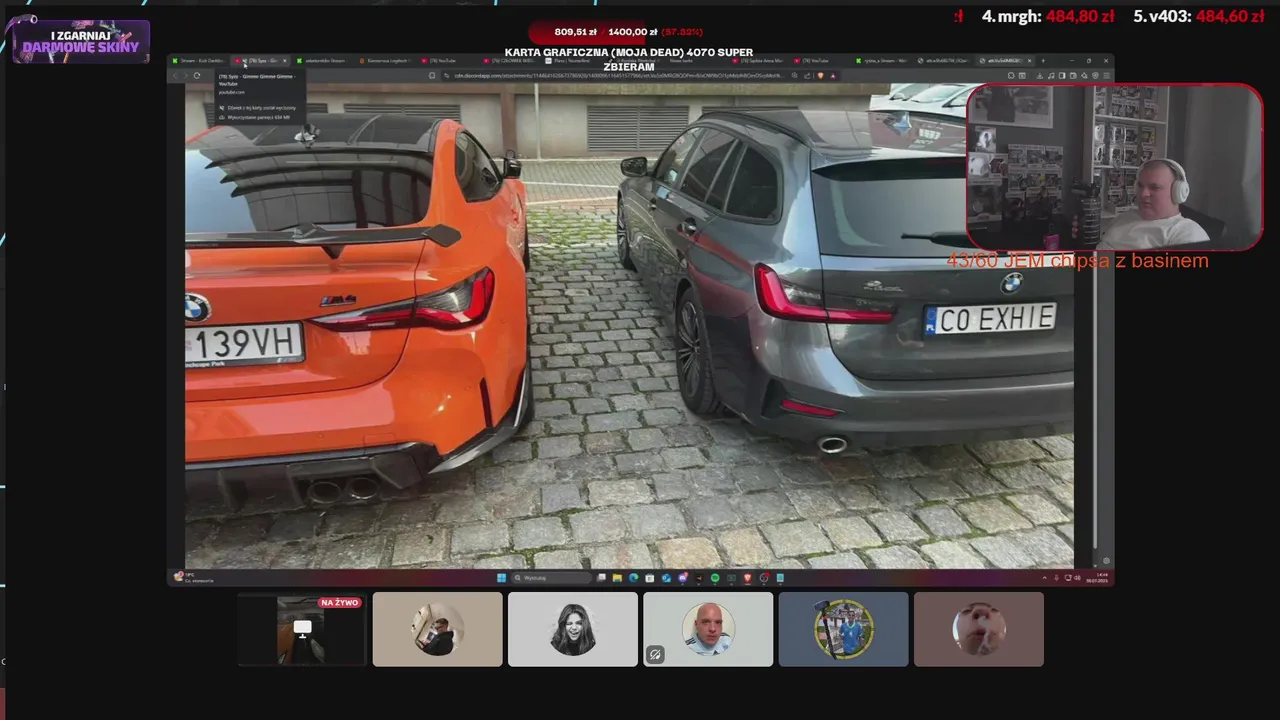This screenshot has width=1280, height=720.
Task: Click the streamer webcam overlay
Action: pyautogui.click(x=1114, y=167)
